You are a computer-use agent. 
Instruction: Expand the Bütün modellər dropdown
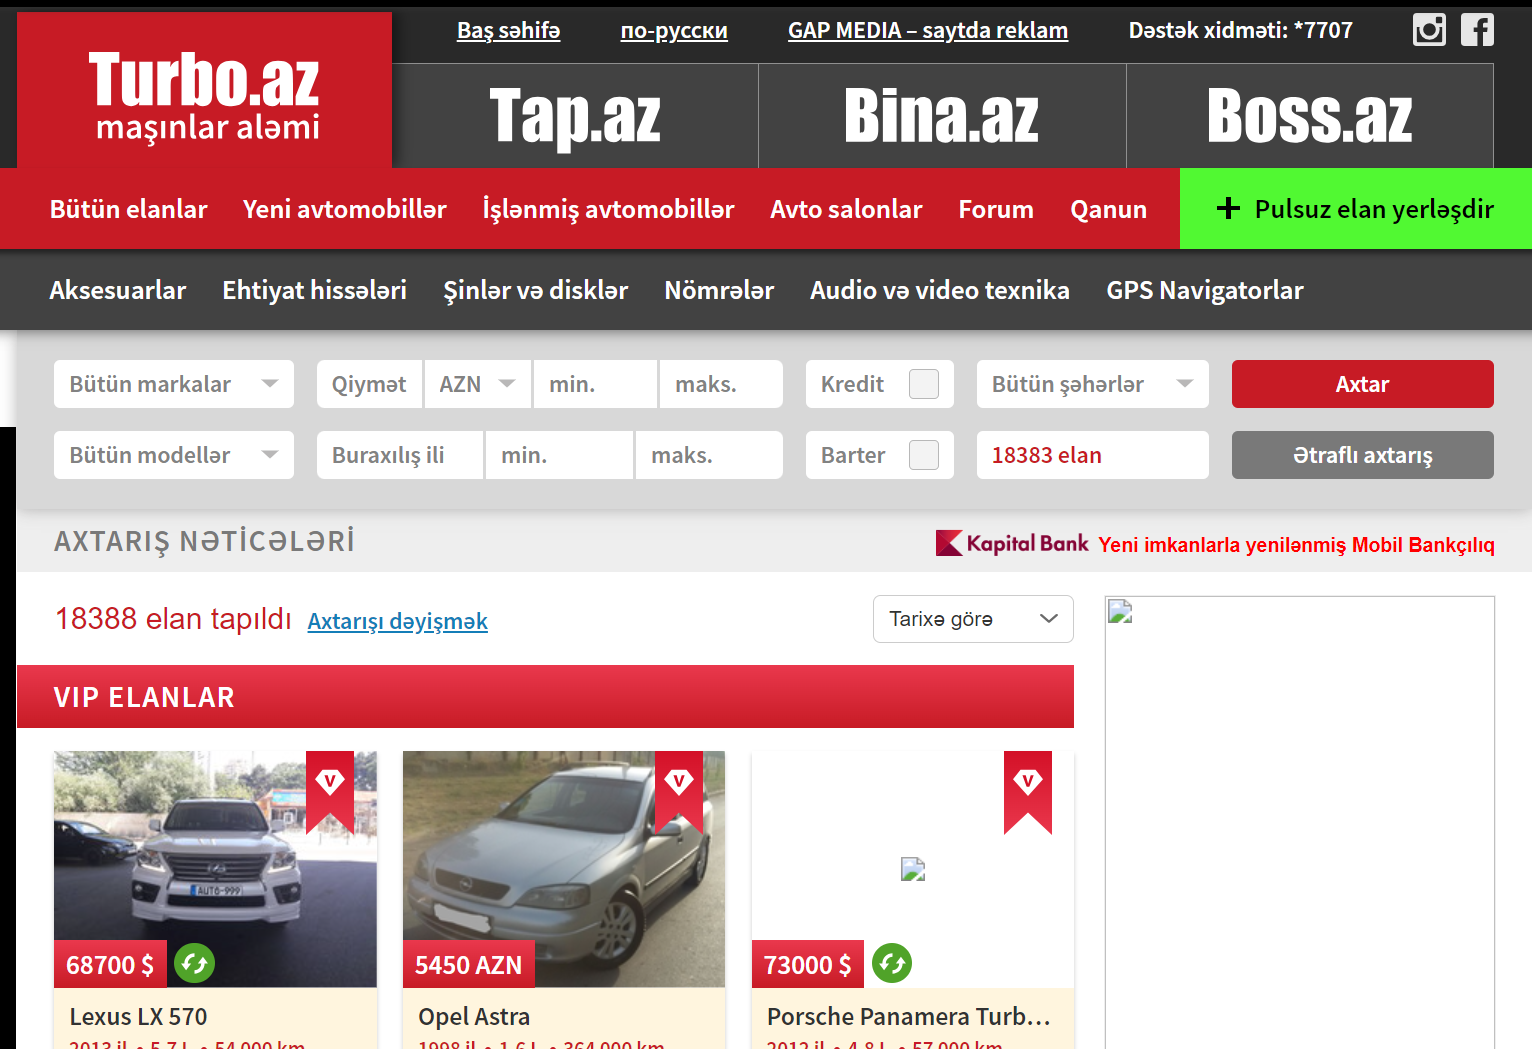[x=174, y=455]
